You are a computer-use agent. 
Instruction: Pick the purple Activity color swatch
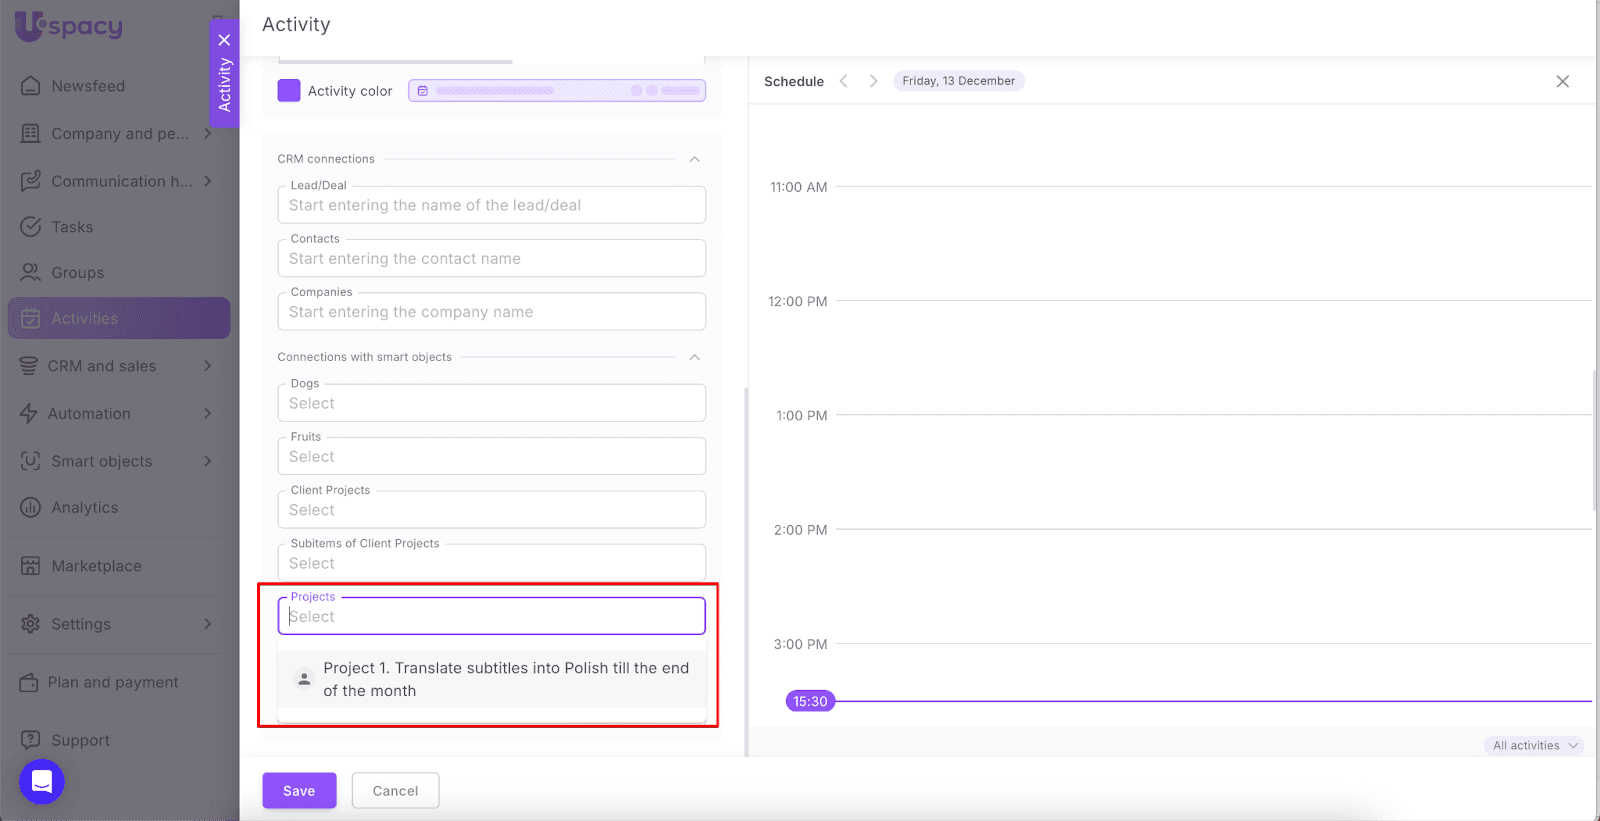(289, 91)
